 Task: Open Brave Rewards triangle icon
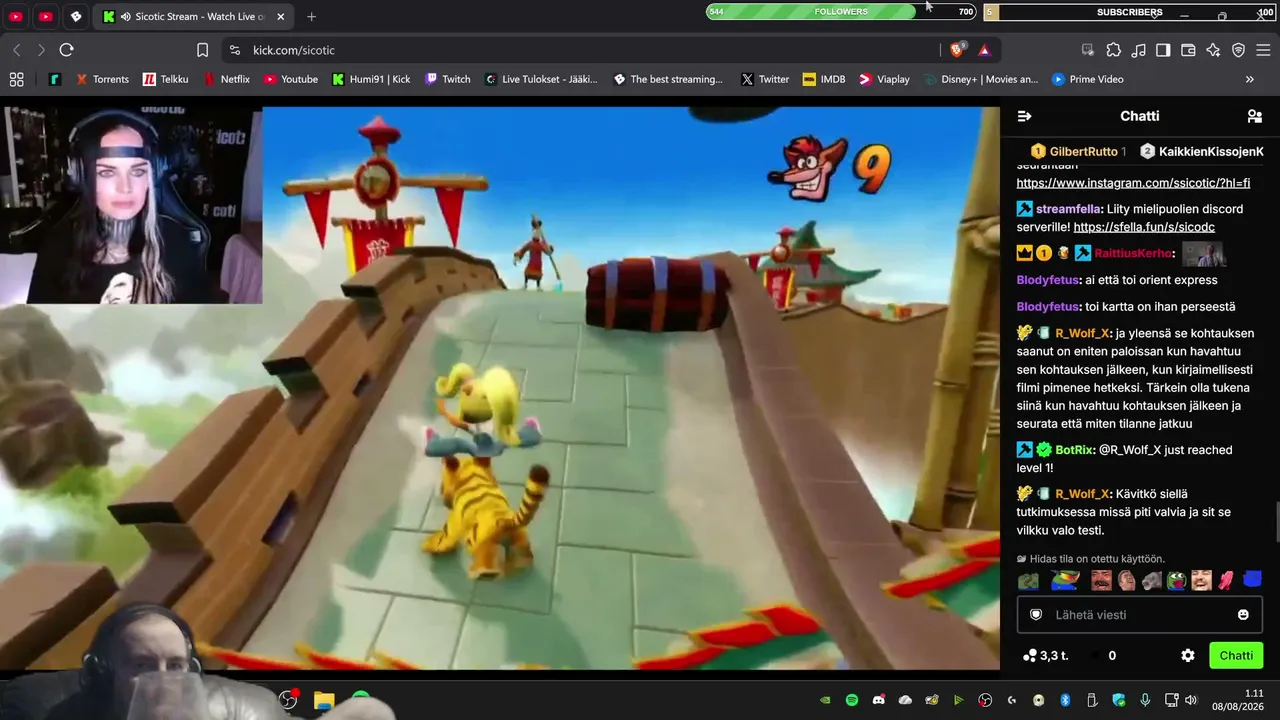984,50
